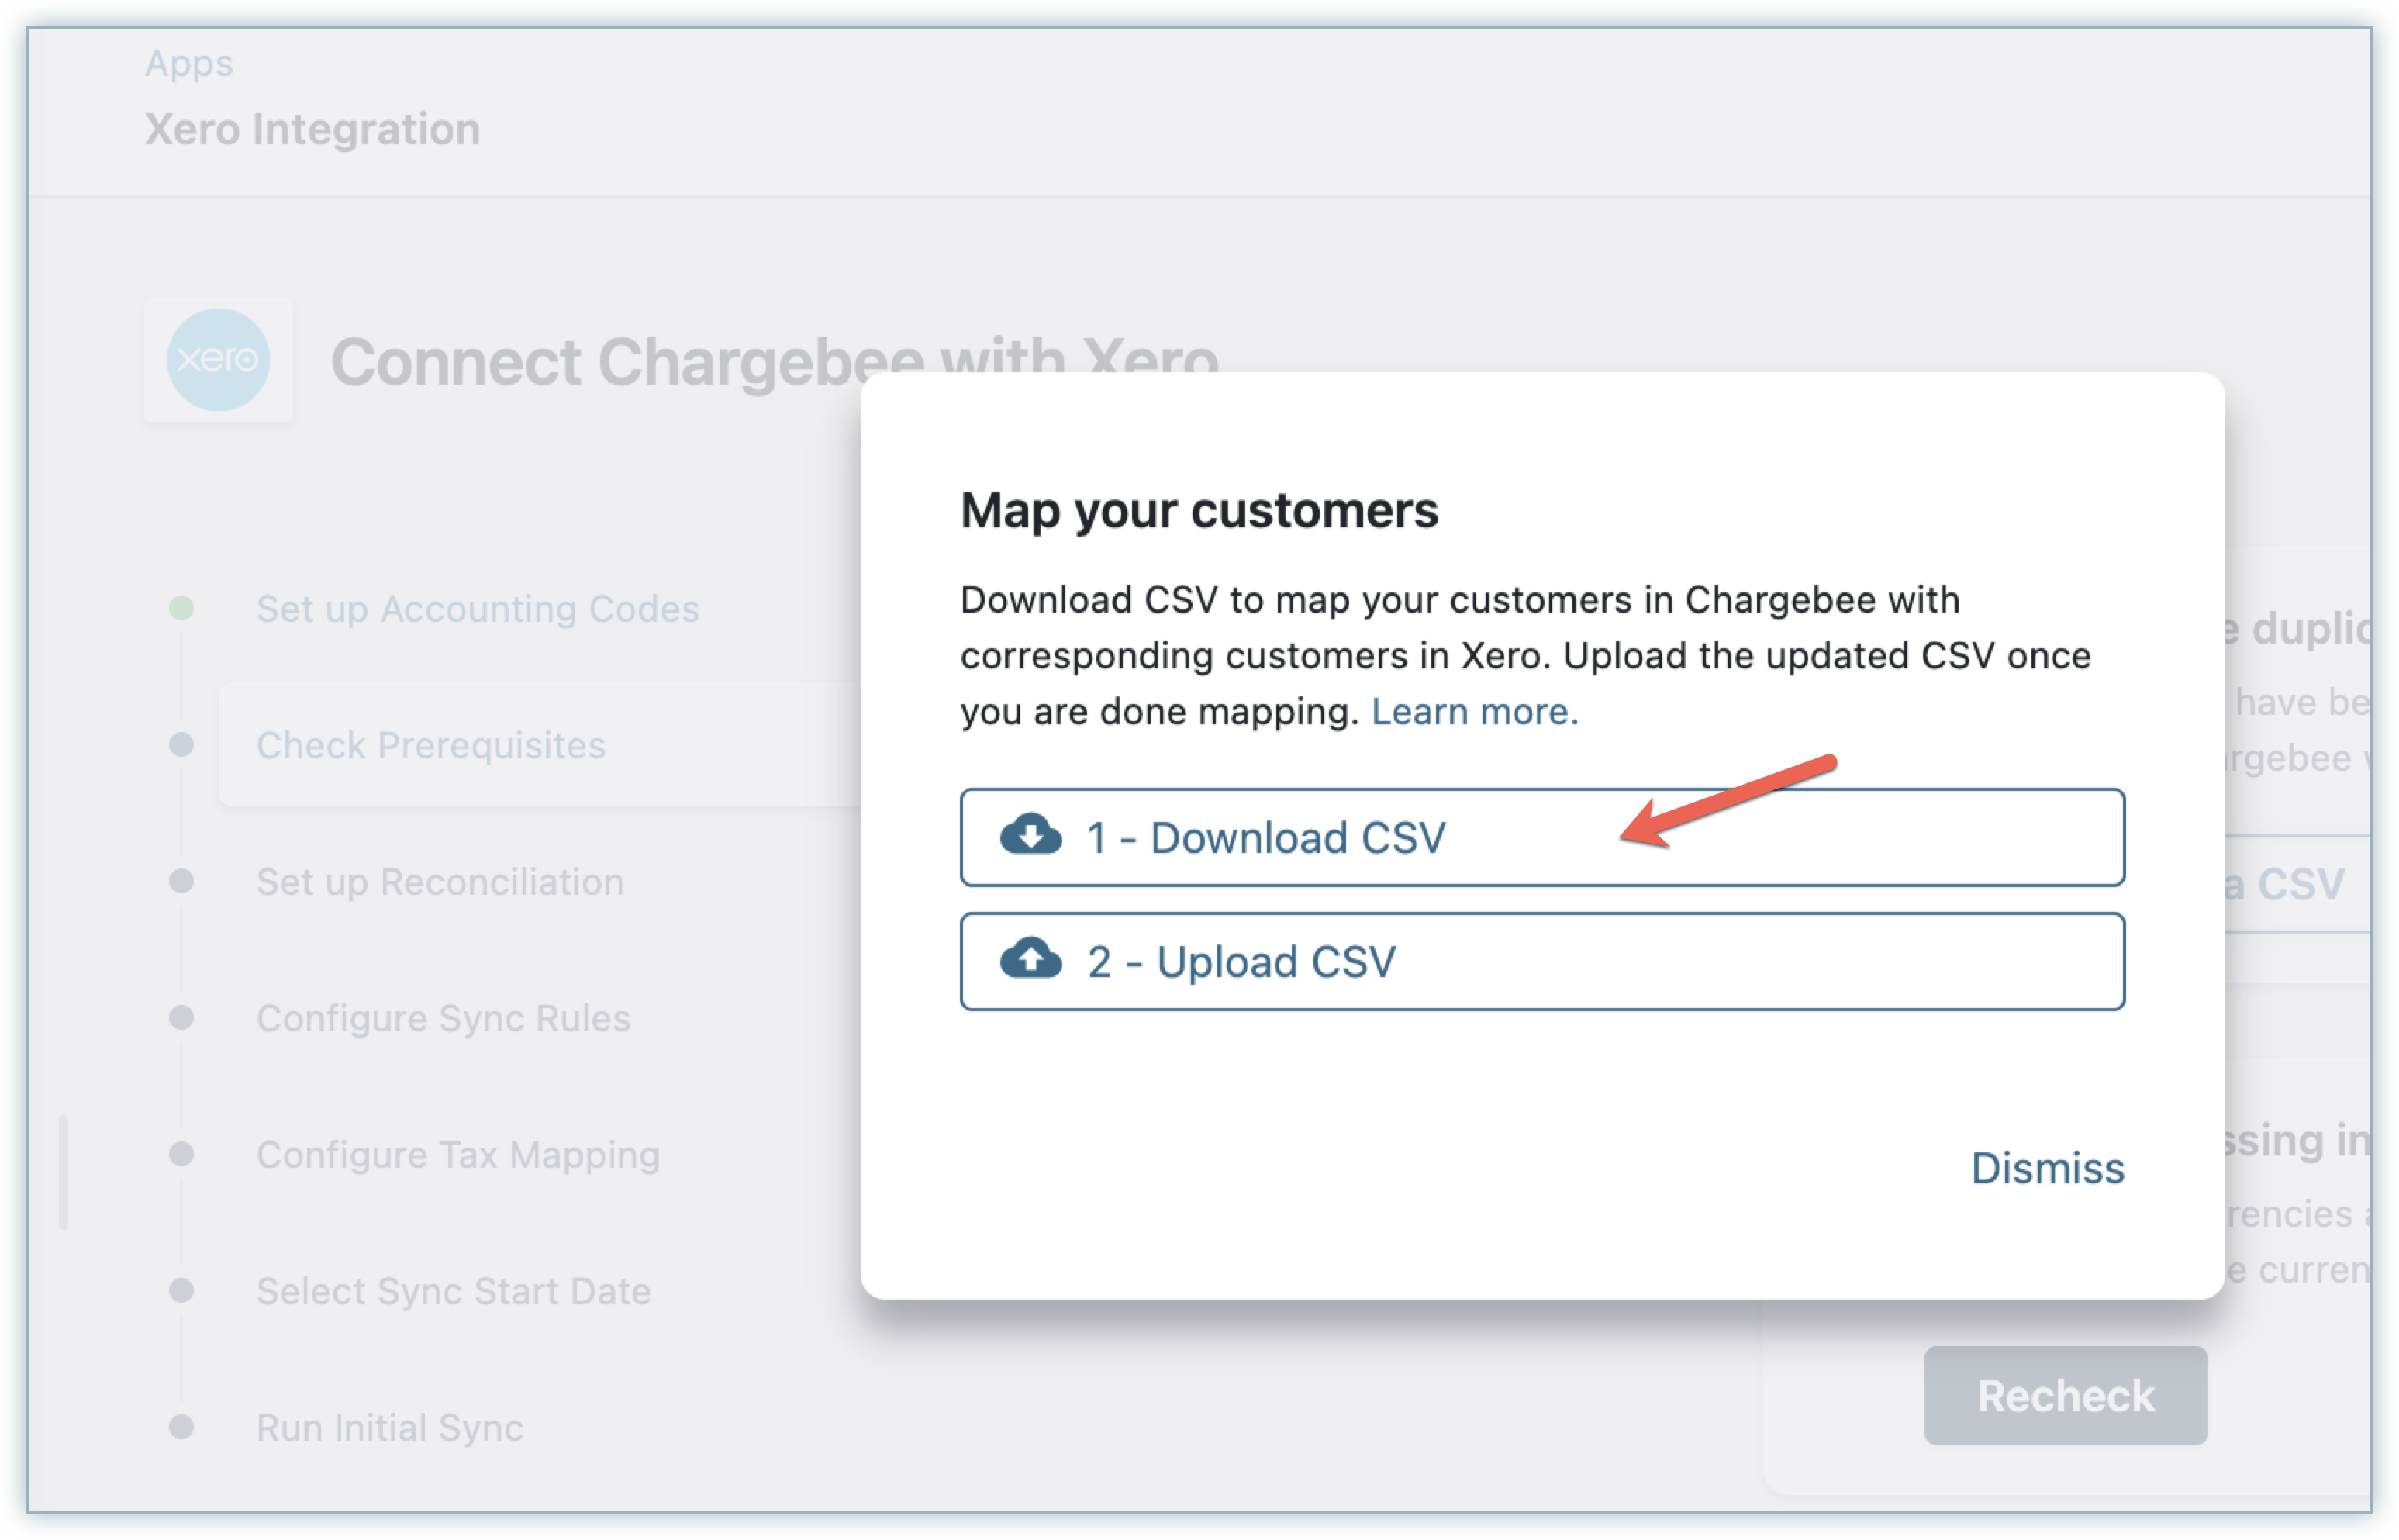Open Select Sync Start Date step
2399x1540 pixels.
(453, 1291)
